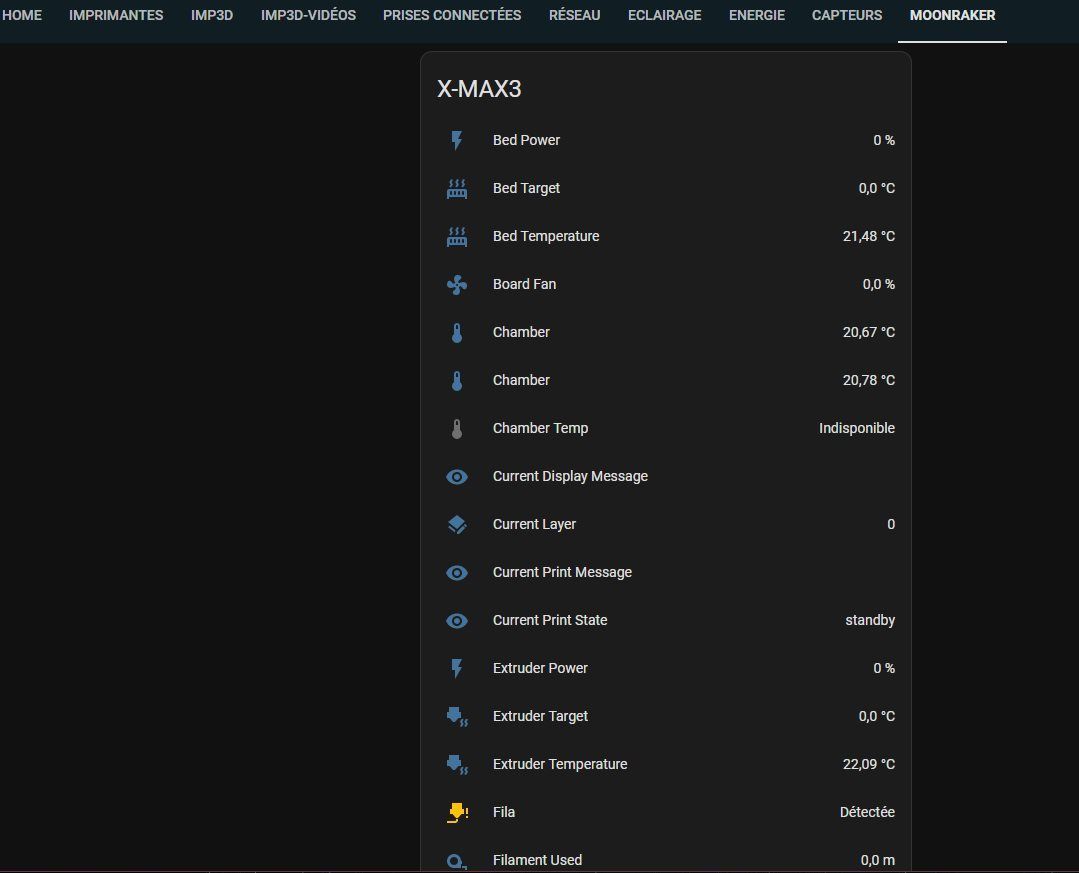
Task: Click the standby print state value
Action: click(870, 621)
